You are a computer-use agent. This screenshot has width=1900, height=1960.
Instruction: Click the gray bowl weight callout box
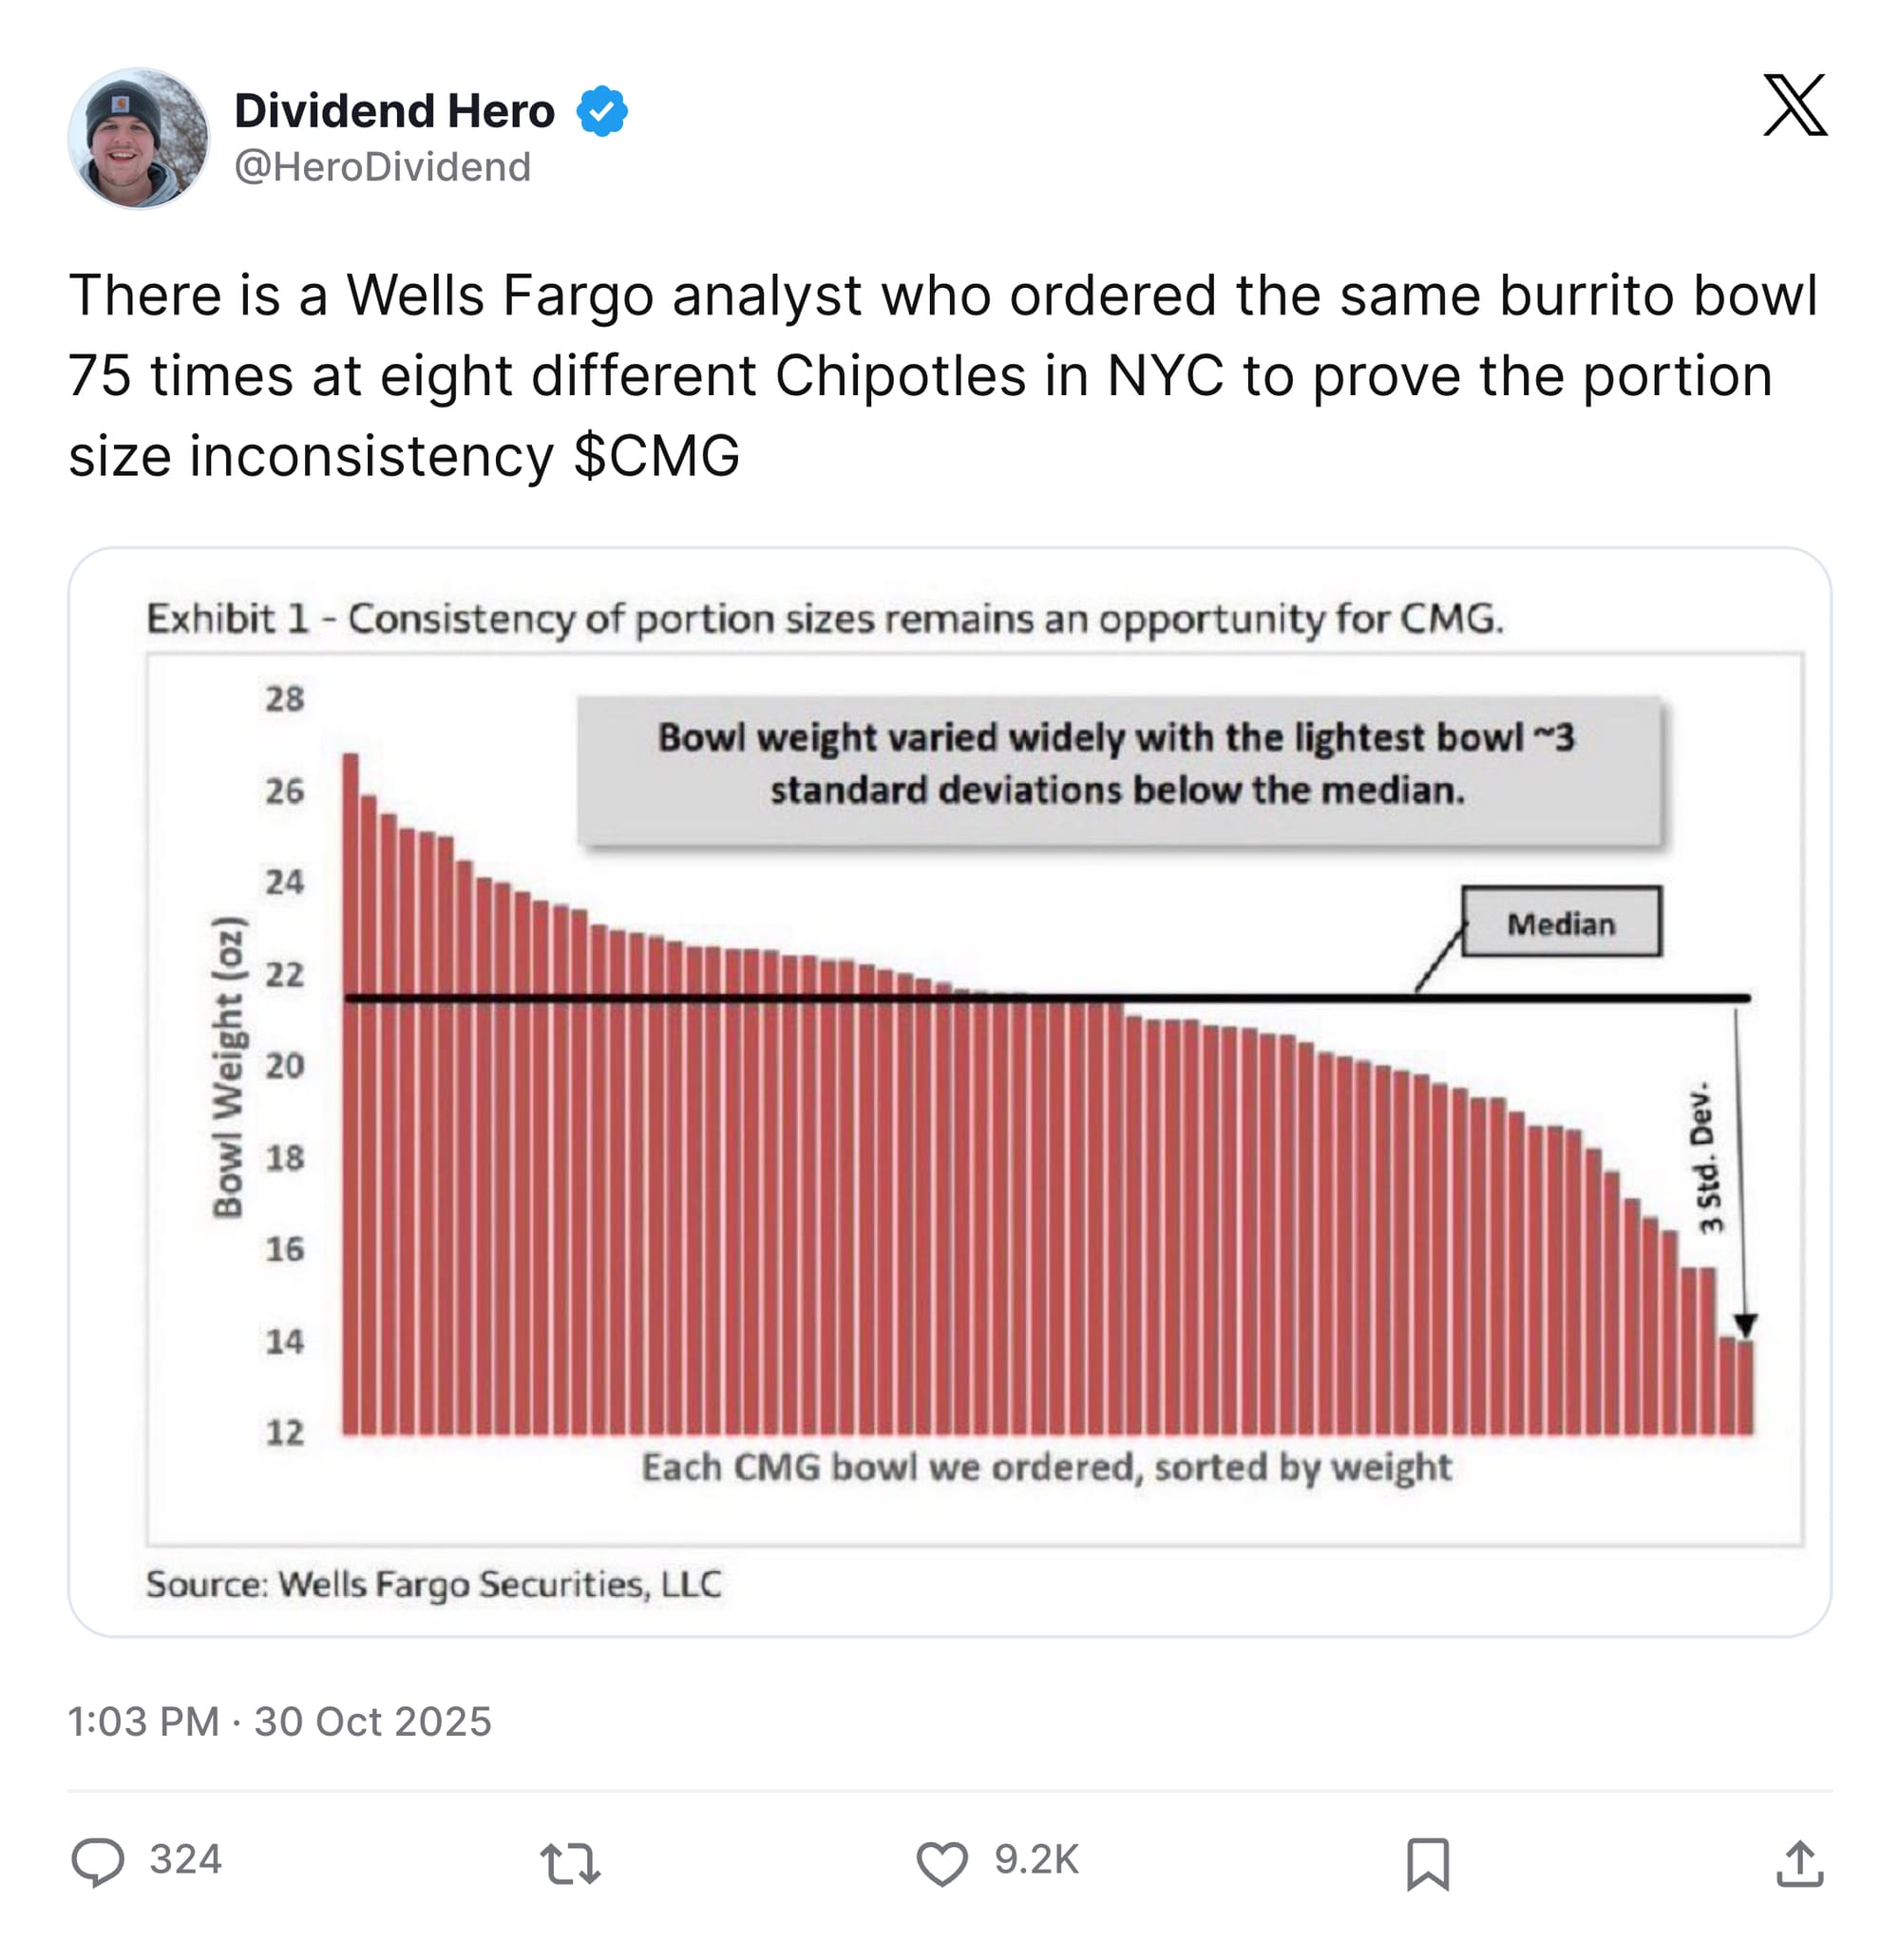click(x=1118, y=765)
